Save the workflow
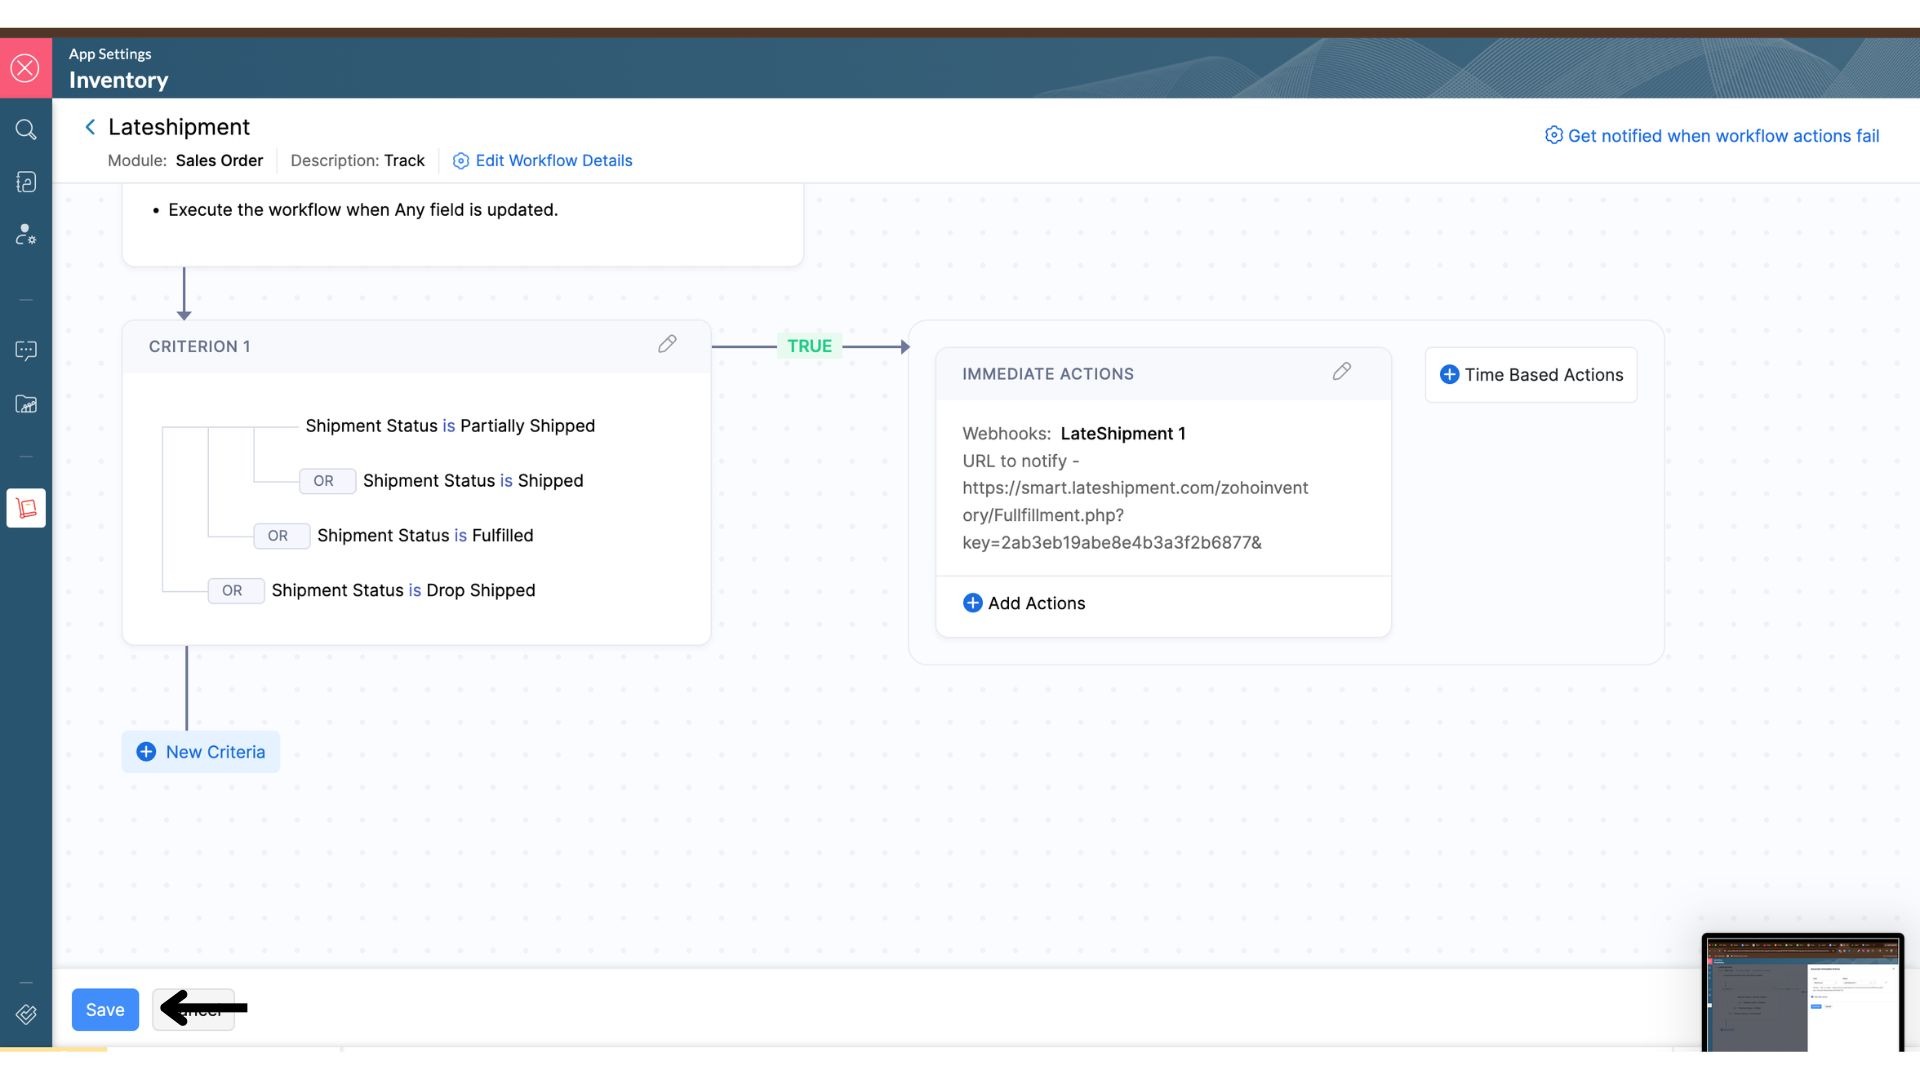This screenshot has height=1080, width=1920. [105, 1010]
